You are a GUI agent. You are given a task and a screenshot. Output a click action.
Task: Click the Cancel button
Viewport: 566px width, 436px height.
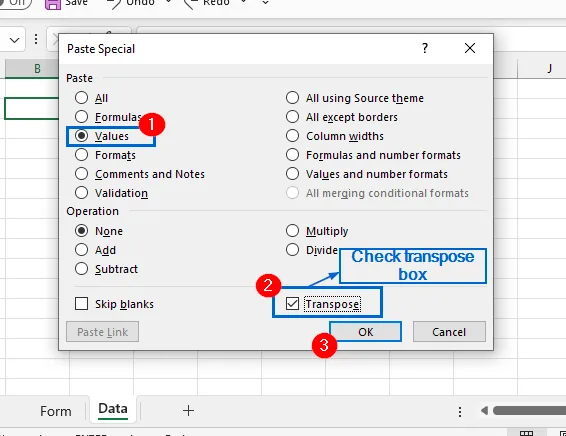tap(449, 332)
